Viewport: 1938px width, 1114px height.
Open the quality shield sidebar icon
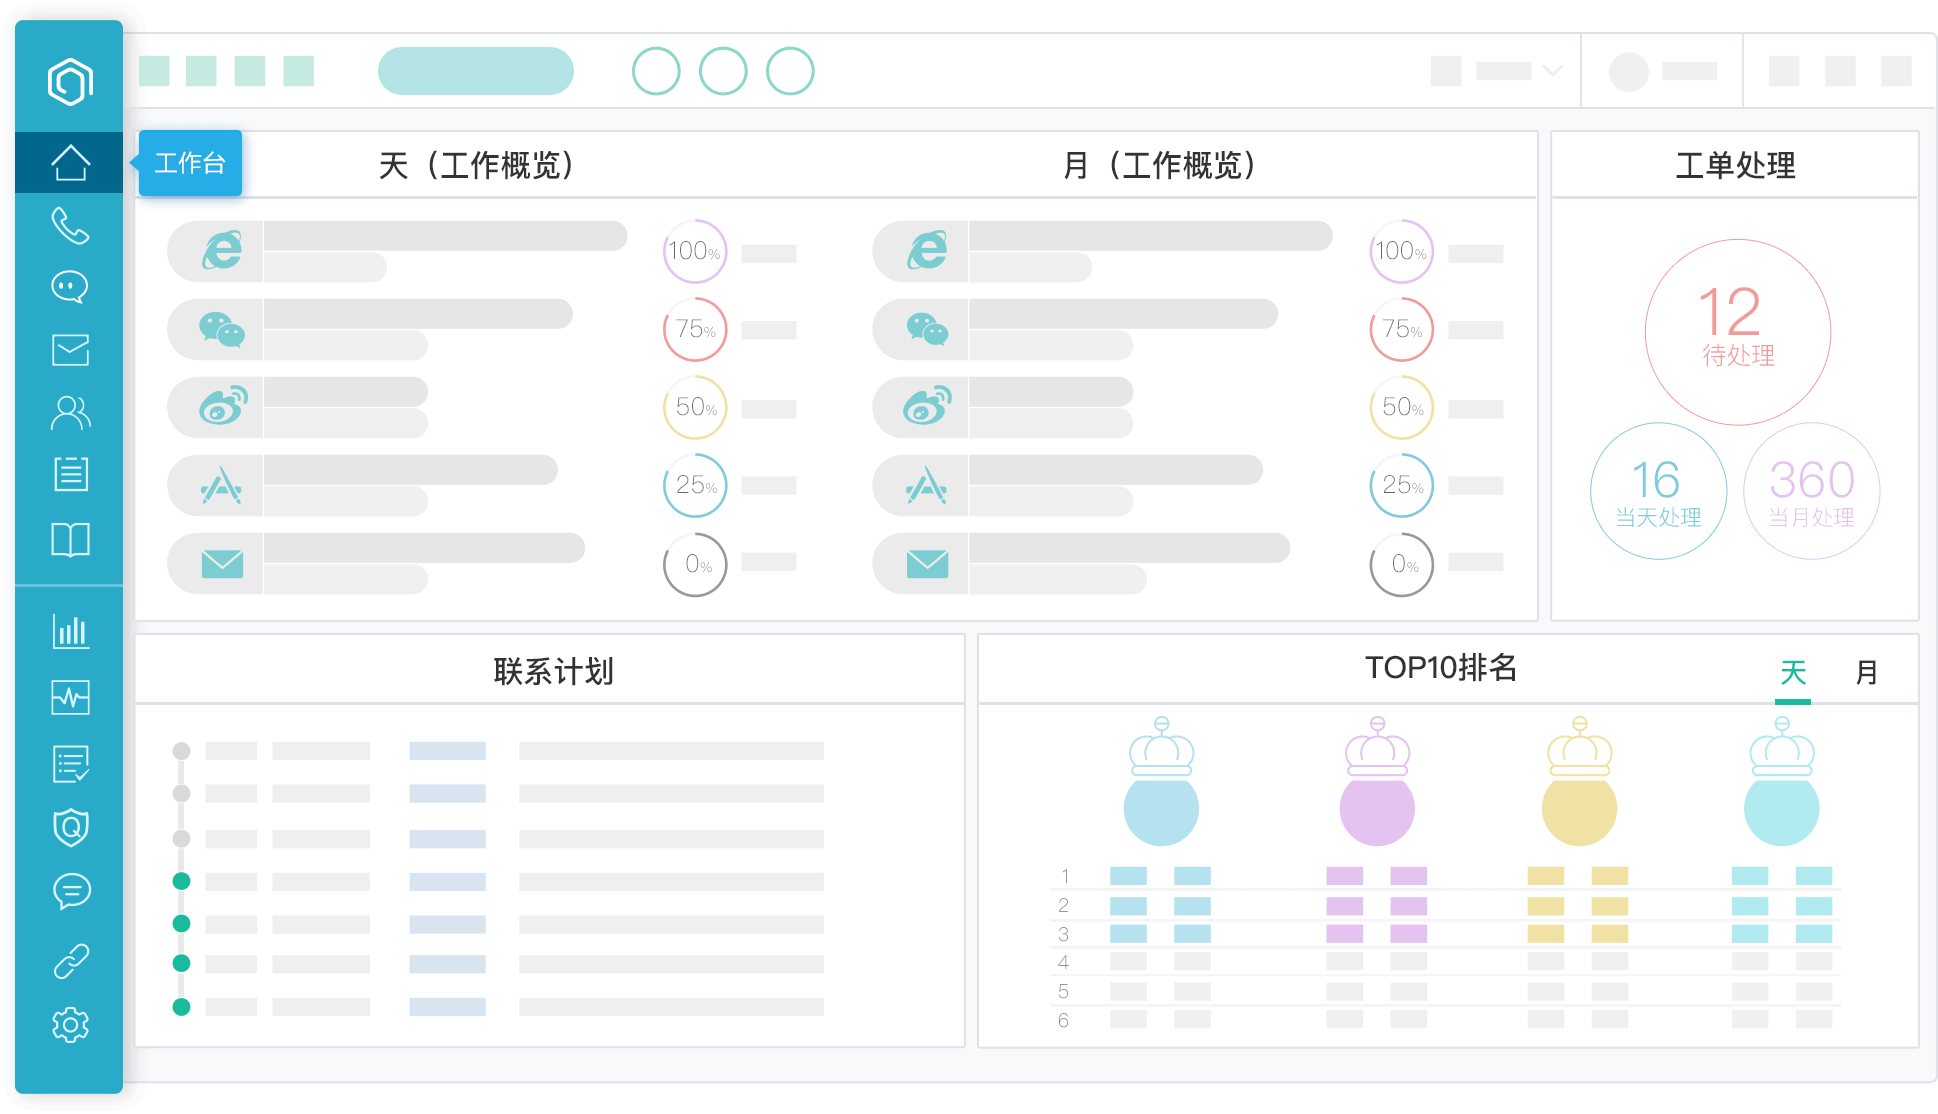click(x=70, y=827)
